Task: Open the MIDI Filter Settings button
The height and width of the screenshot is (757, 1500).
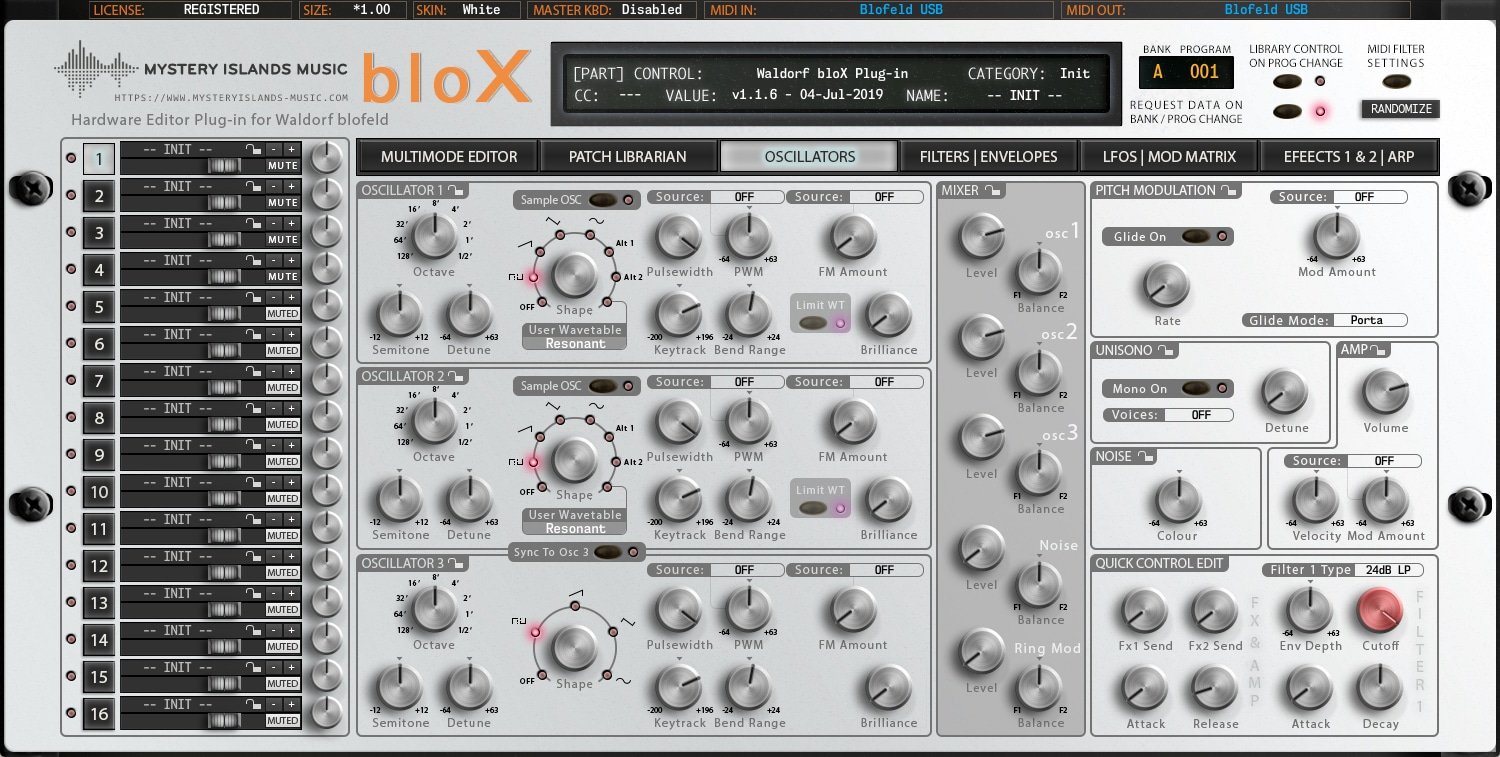Action: tap(1397, 82)
